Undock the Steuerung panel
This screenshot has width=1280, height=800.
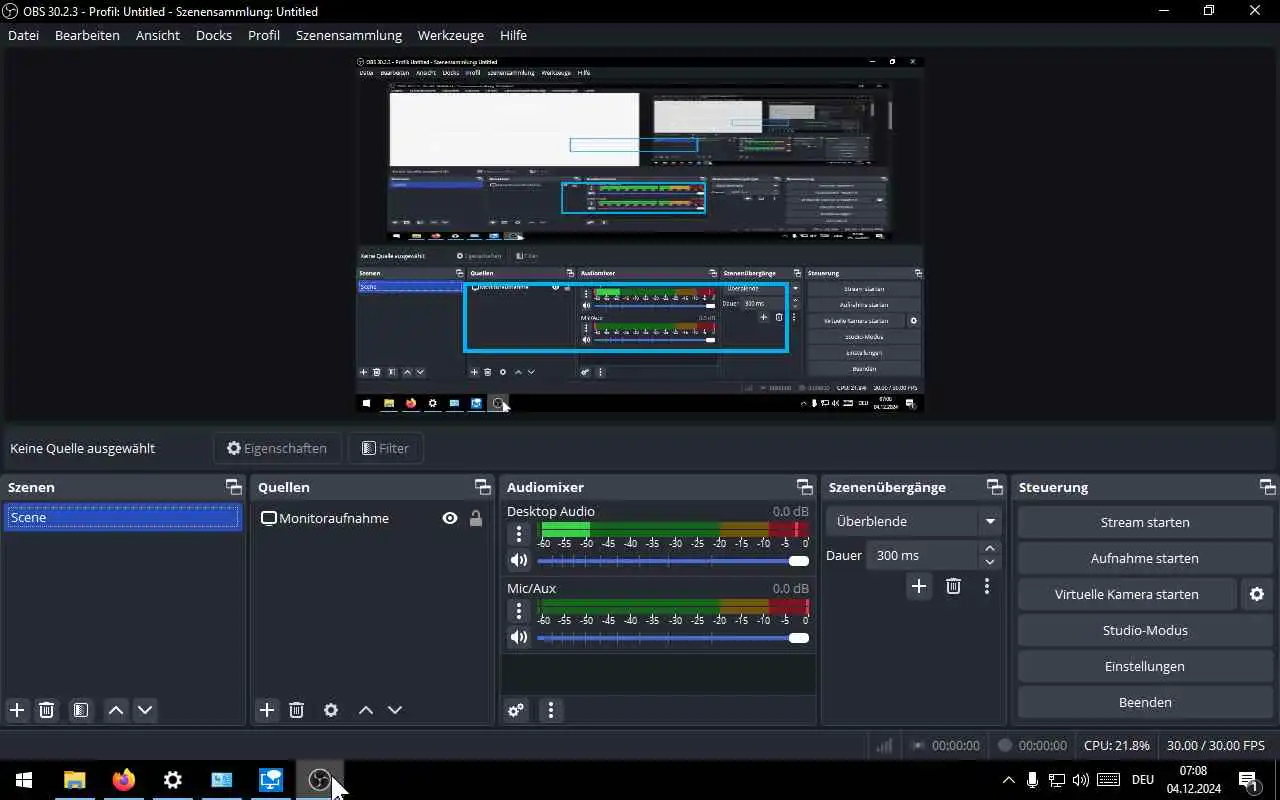coord(1268,487)
